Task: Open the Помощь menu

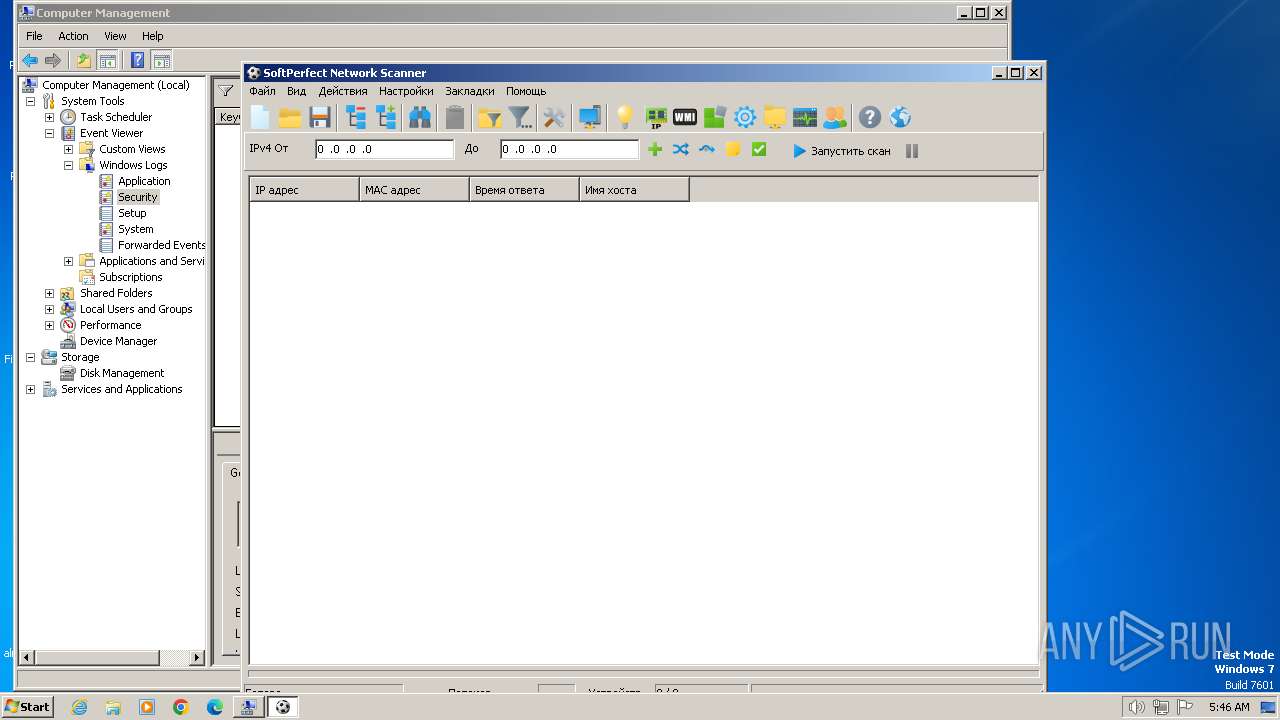Action: tap(526, 91)
